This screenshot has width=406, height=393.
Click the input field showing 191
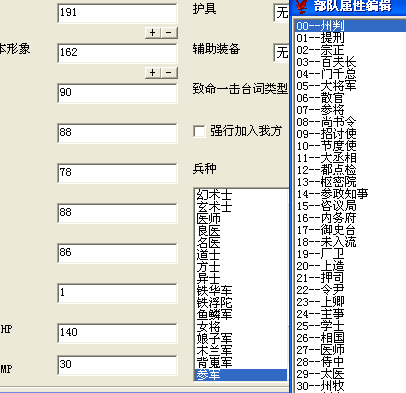[117, 13]
